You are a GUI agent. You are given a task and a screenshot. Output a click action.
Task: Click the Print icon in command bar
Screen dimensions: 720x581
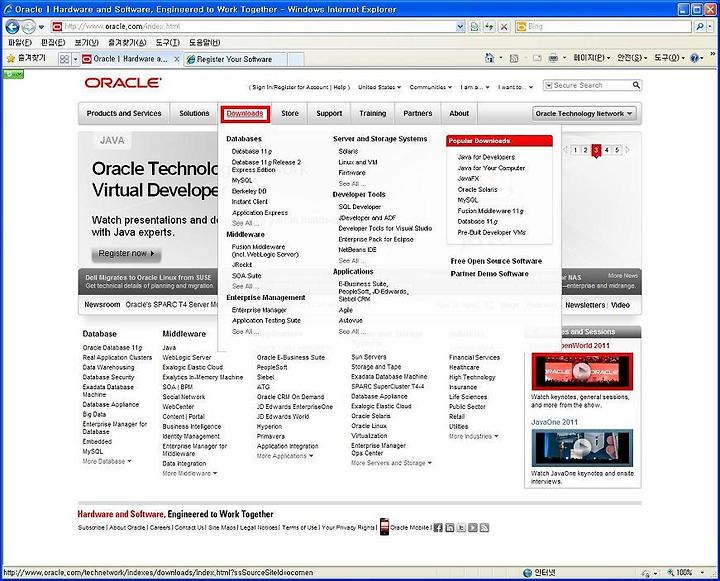pos(553,58)
